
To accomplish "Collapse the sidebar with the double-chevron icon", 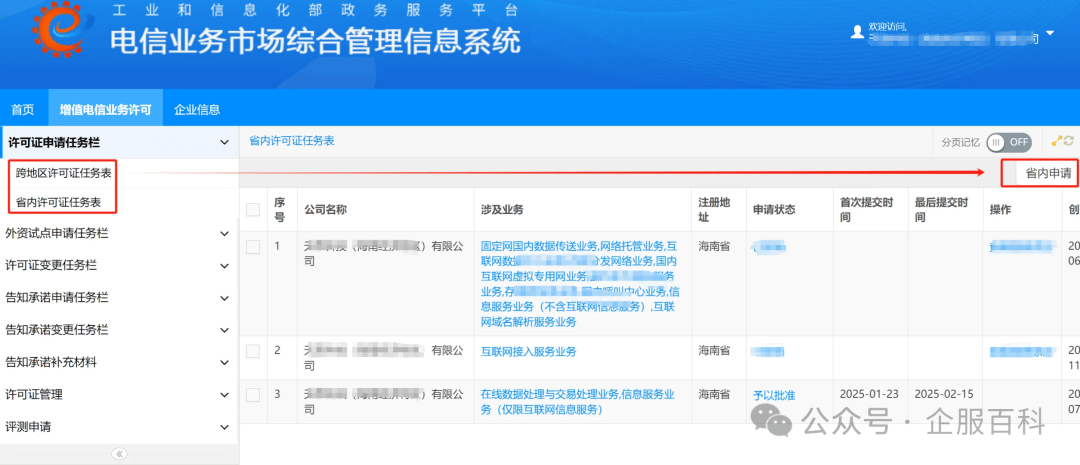I will pyautogui.click(x=119, y=454).
